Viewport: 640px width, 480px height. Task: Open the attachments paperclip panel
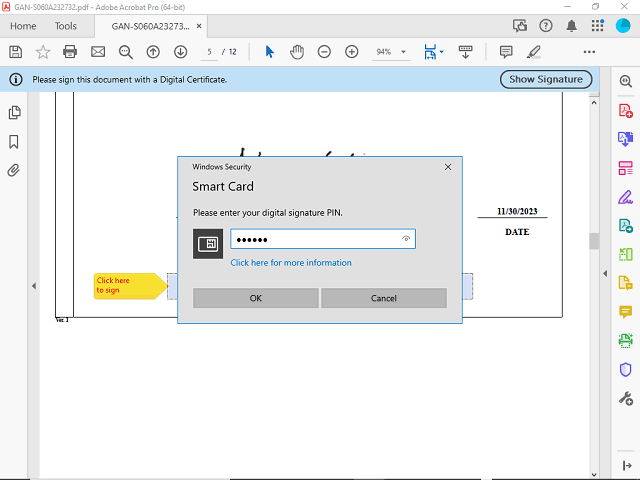13,170
